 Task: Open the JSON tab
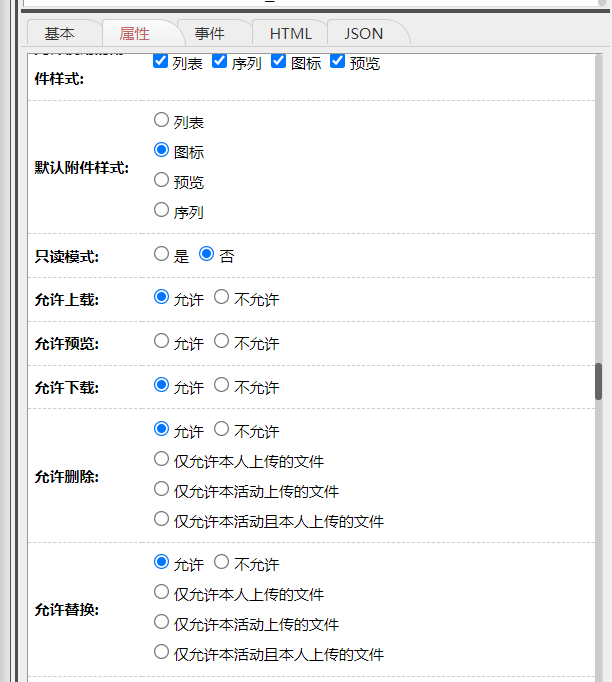364,33
